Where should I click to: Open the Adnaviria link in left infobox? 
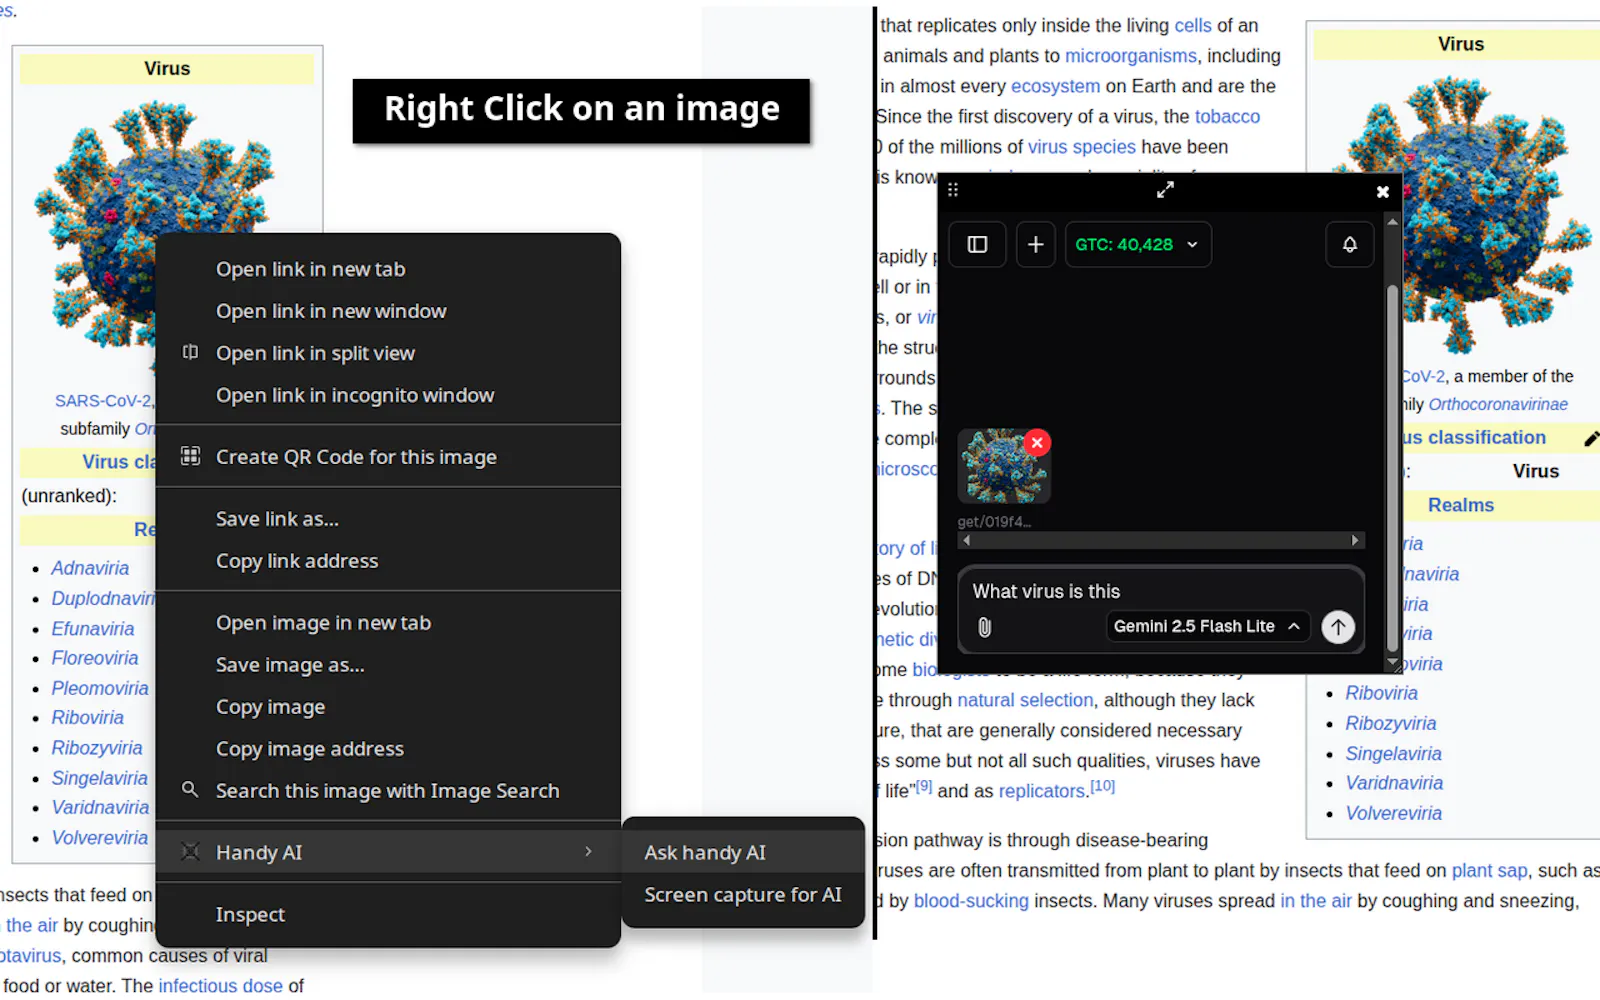90,568
